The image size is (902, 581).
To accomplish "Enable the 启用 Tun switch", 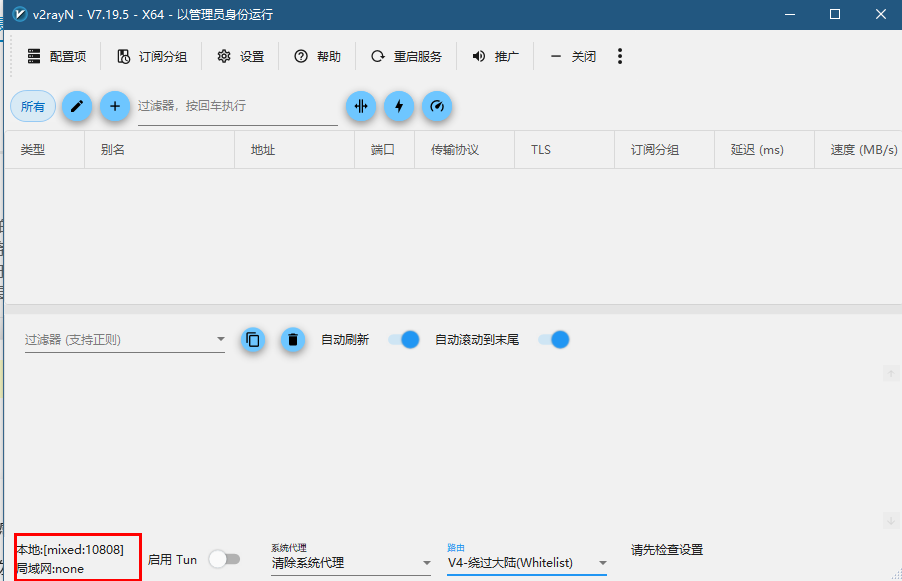I will coord(224,559).
